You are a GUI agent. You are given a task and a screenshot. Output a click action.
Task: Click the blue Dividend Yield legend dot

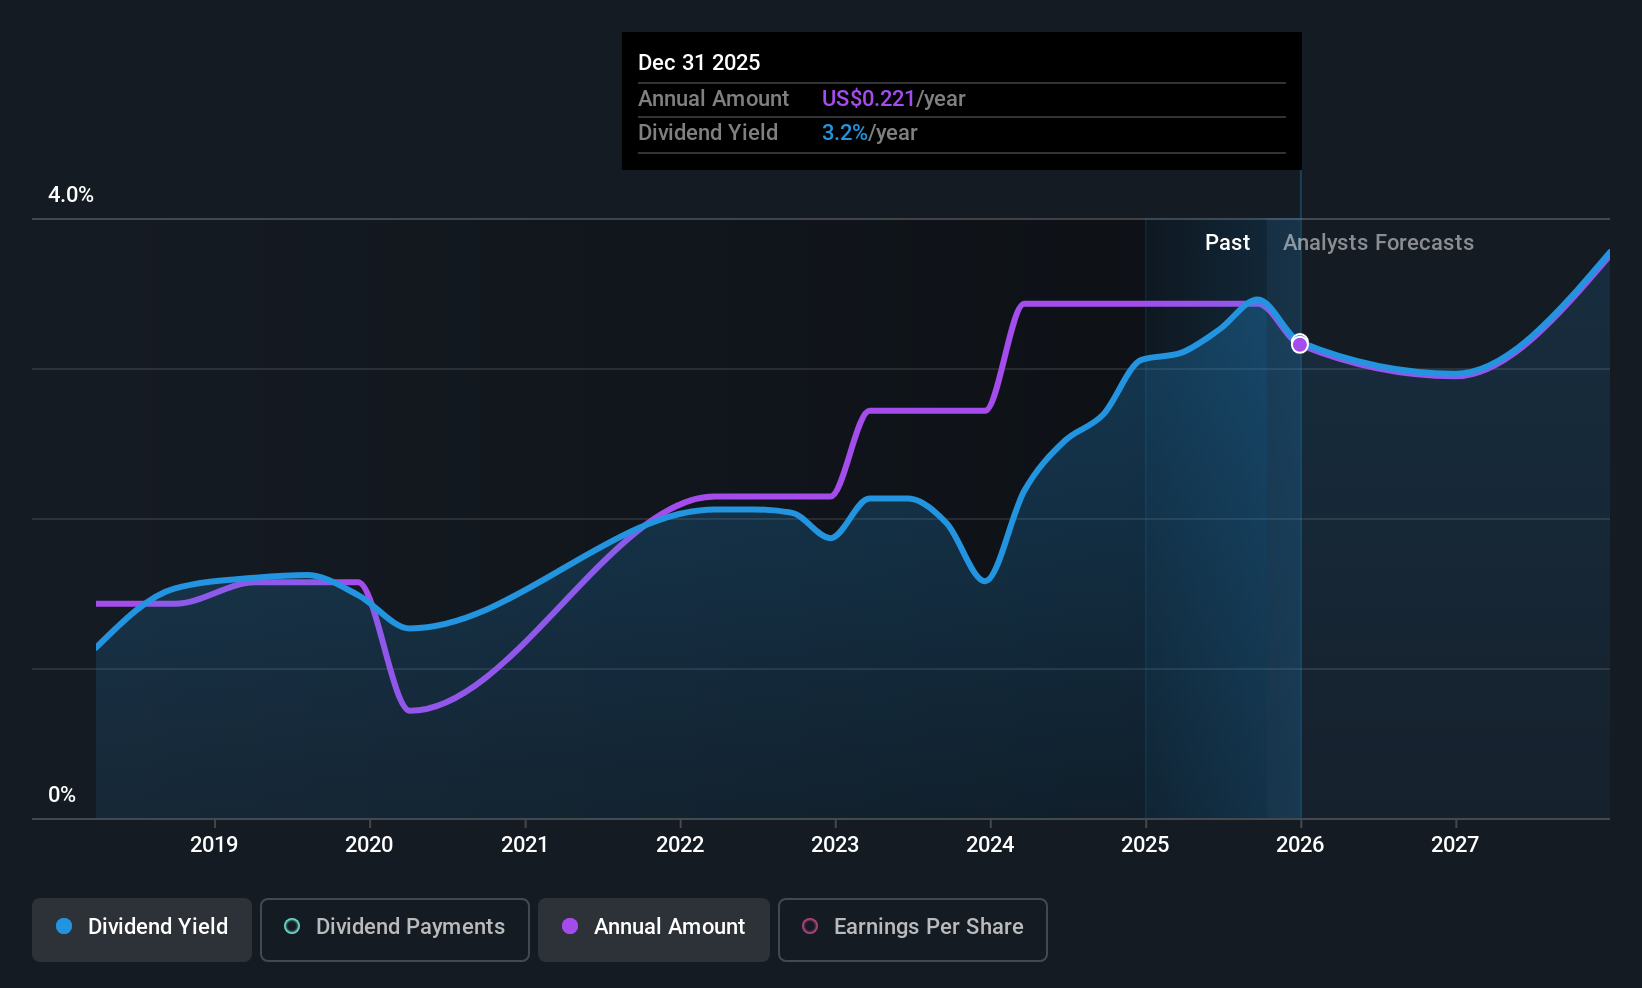(x=64, y=926)
